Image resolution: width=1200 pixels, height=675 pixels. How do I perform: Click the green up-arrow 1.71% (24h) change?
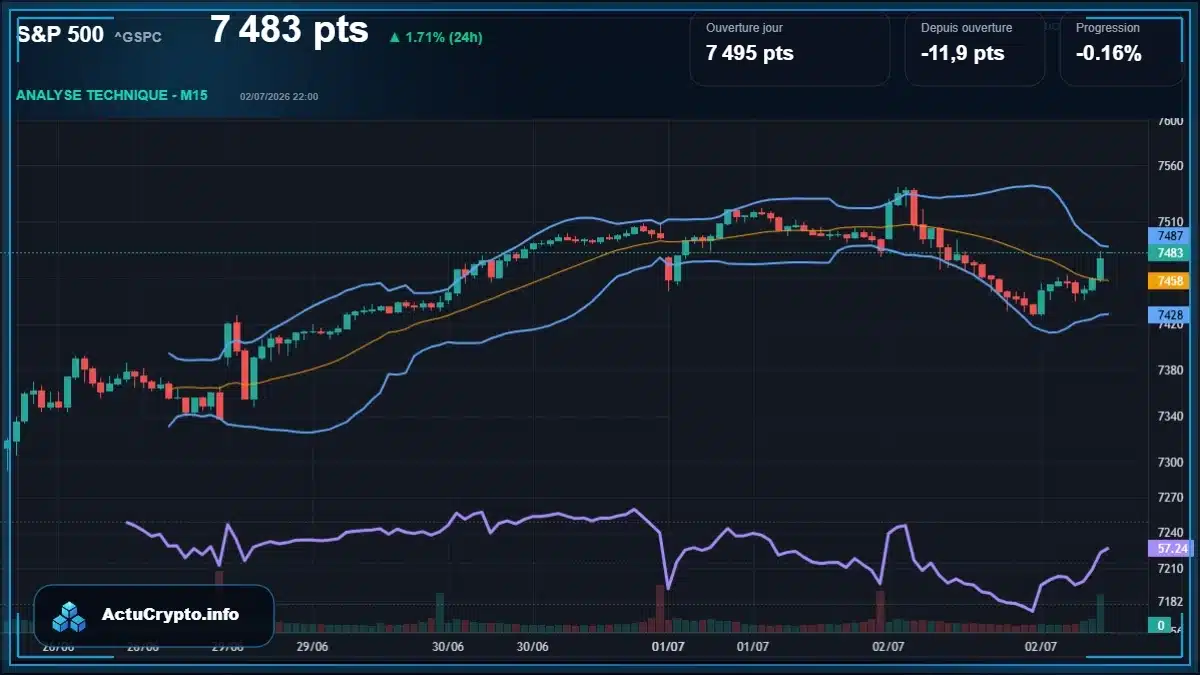[x=436, y=37]
